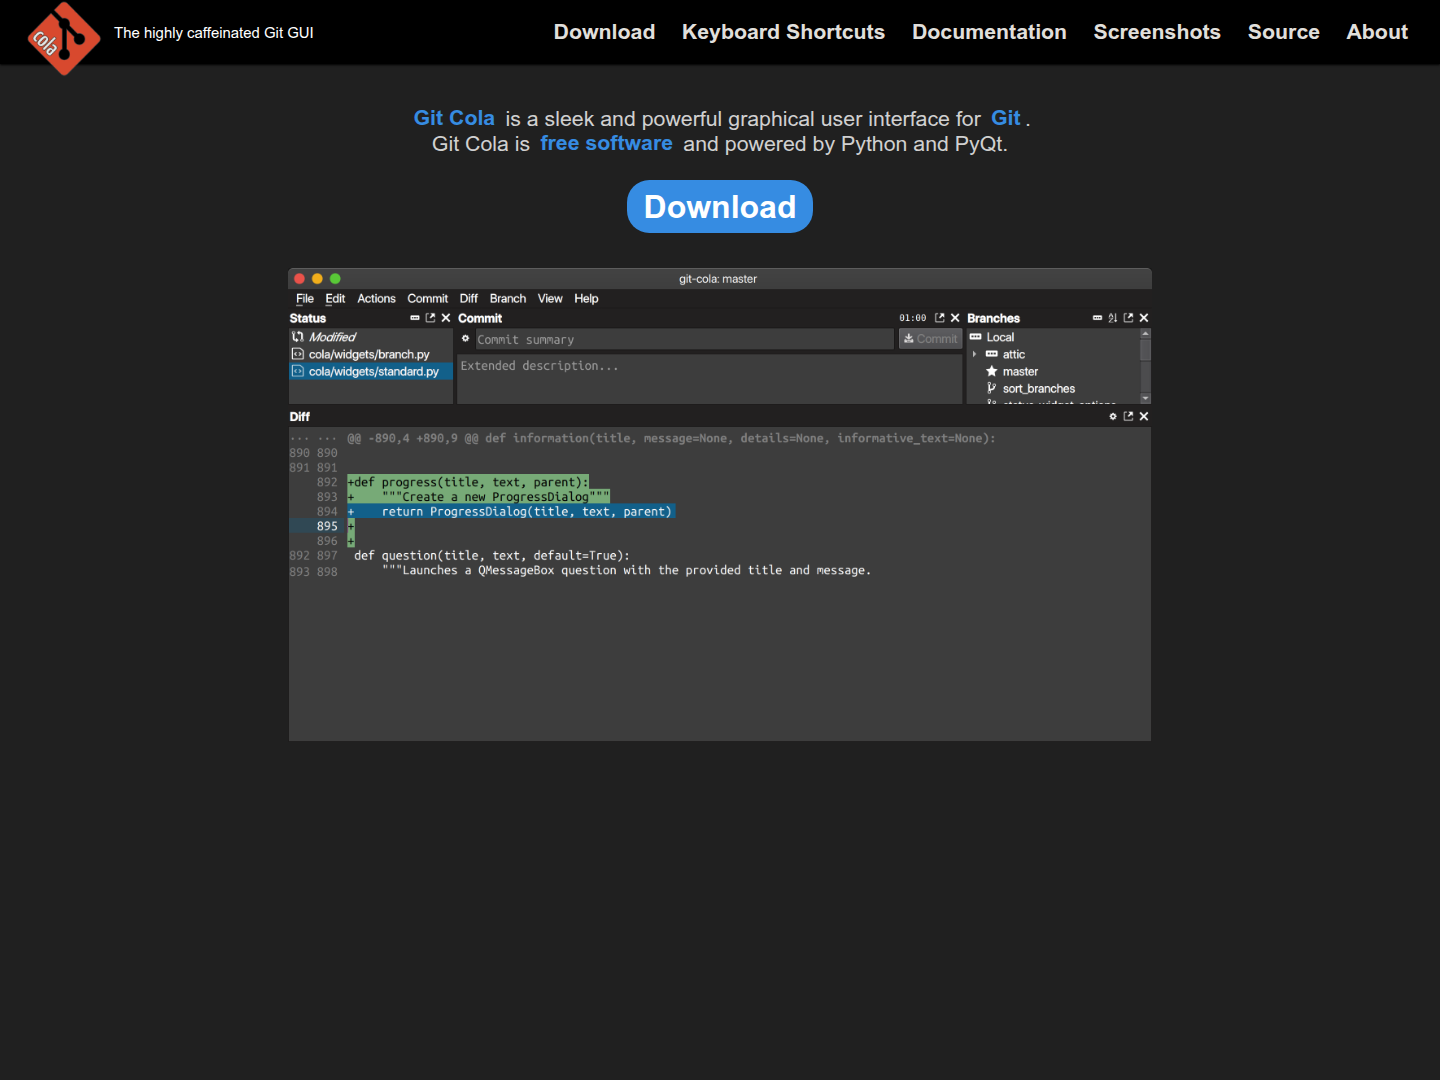Open the Edit menu in git-cola window
This screenshot has width=1440, height=1080.
(x=335, y=299)
